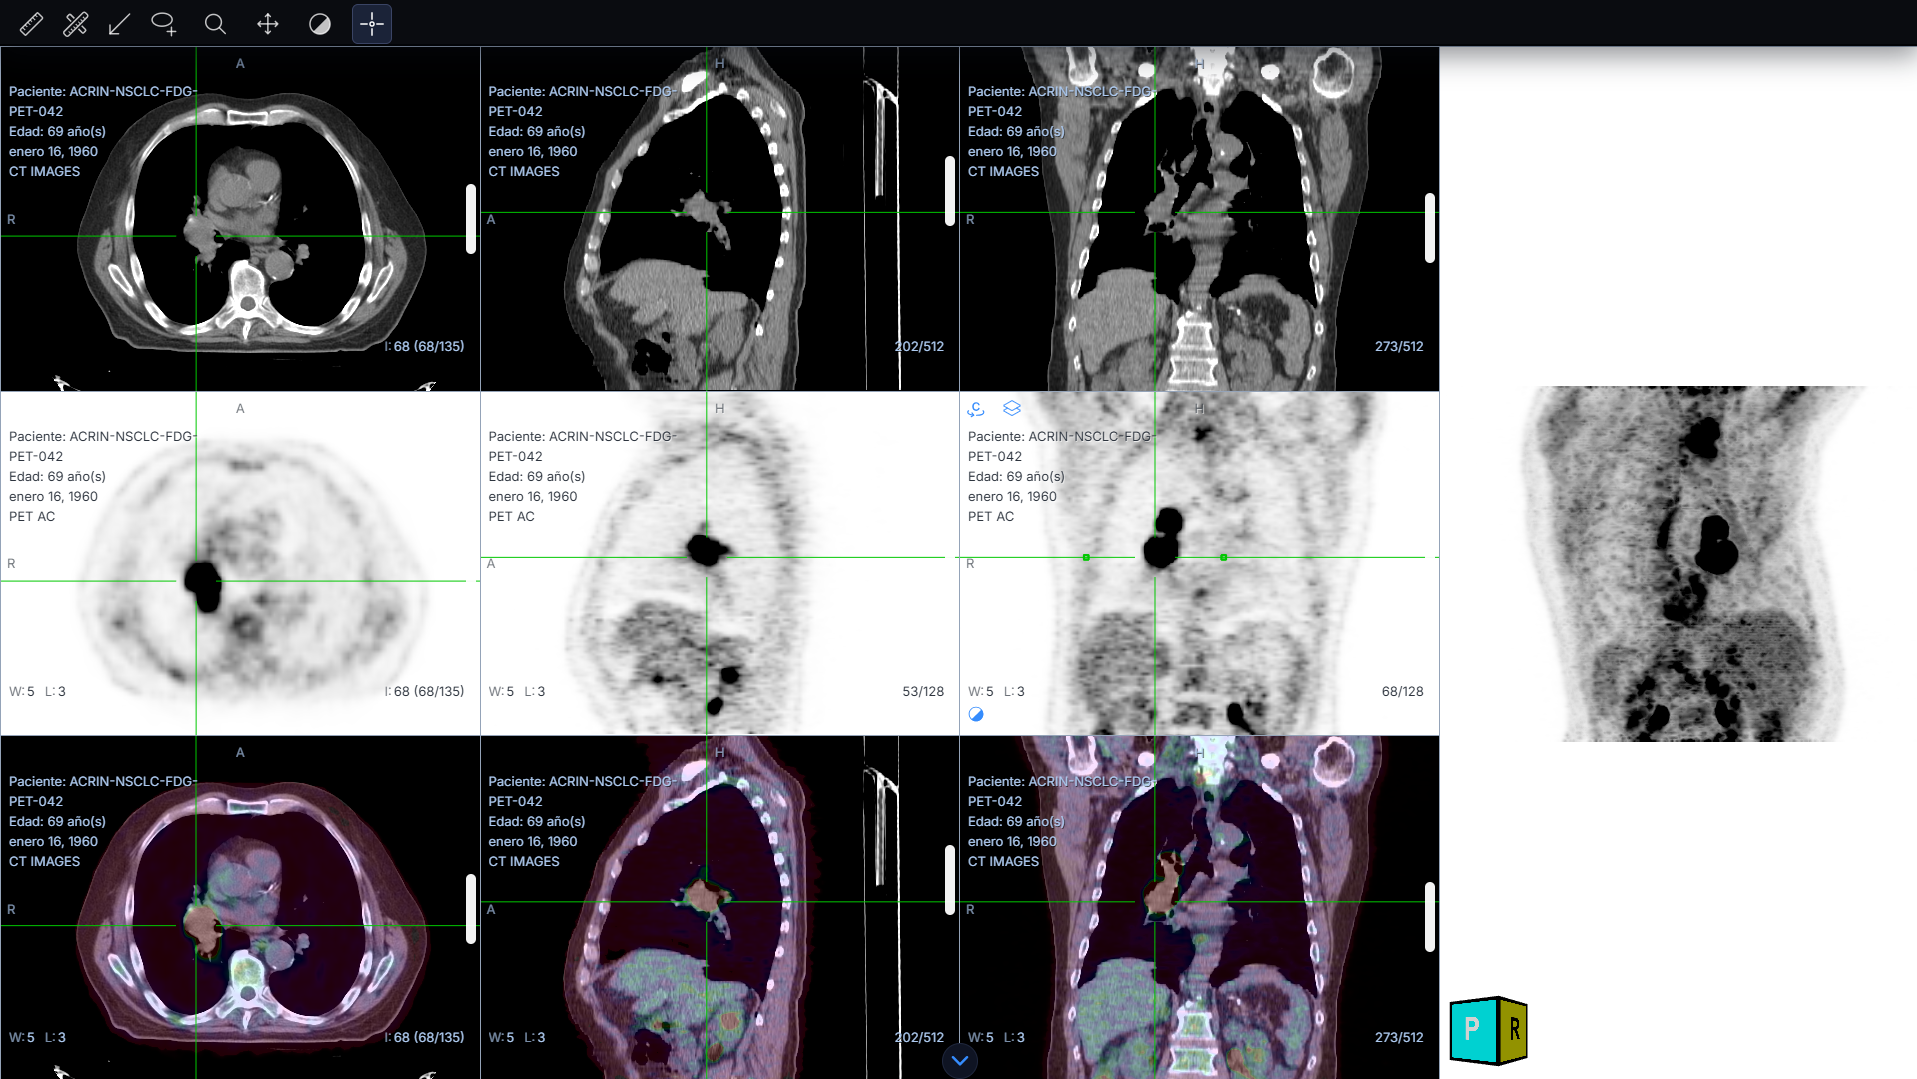Screen dimensions: 1917x1079
Task: Select the arrow annotation tool
Action: pos(119,24)
